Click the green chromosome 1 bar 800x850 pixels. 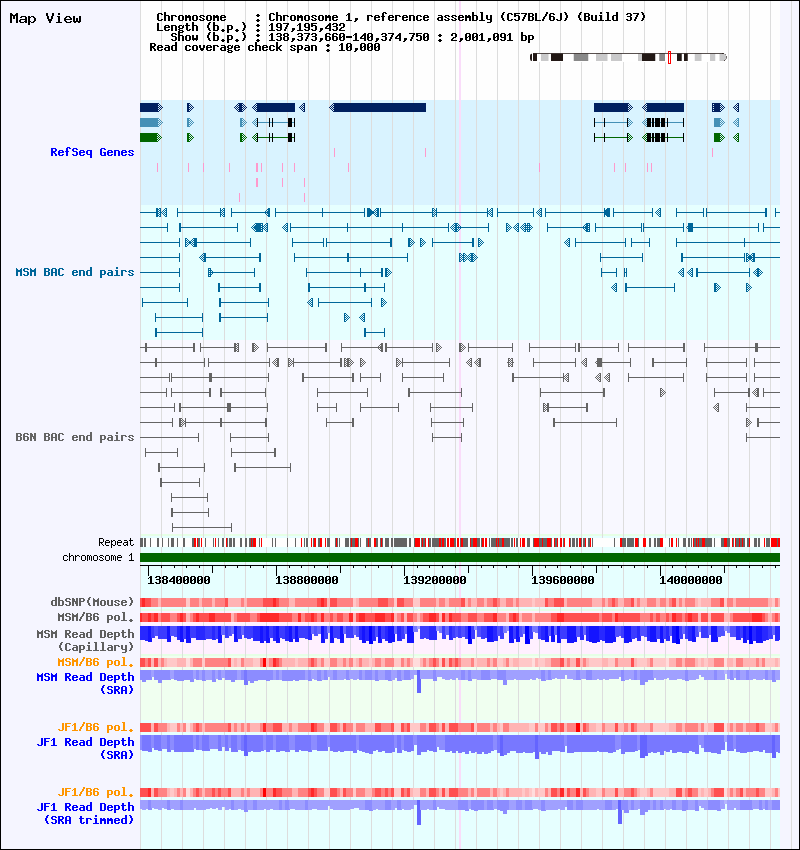(460, 557)
